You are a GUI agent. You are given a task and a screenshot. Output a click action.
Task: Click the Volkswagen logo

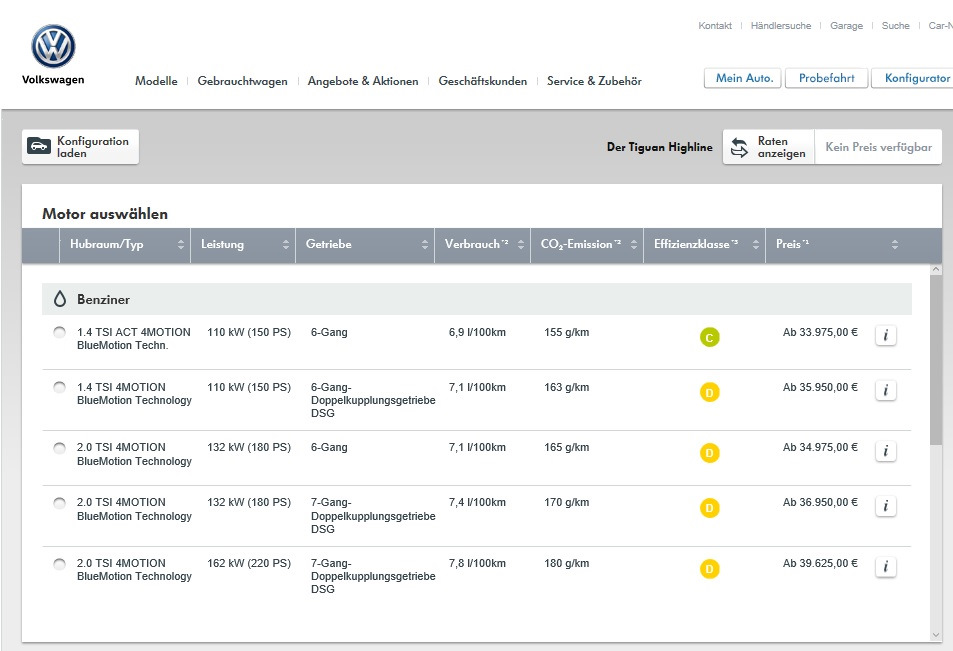53,47
